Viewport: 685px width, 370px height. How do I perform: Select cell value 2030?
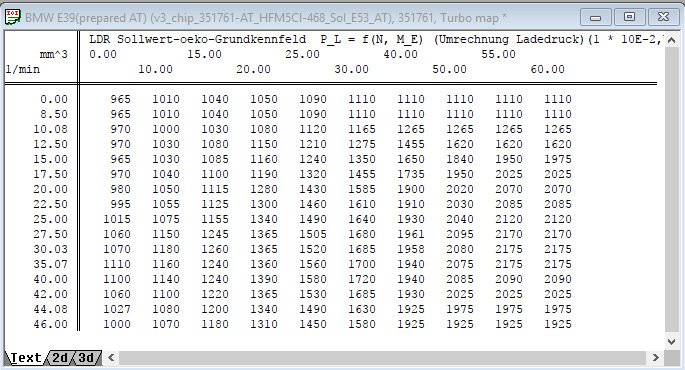[x=460, y=204]
